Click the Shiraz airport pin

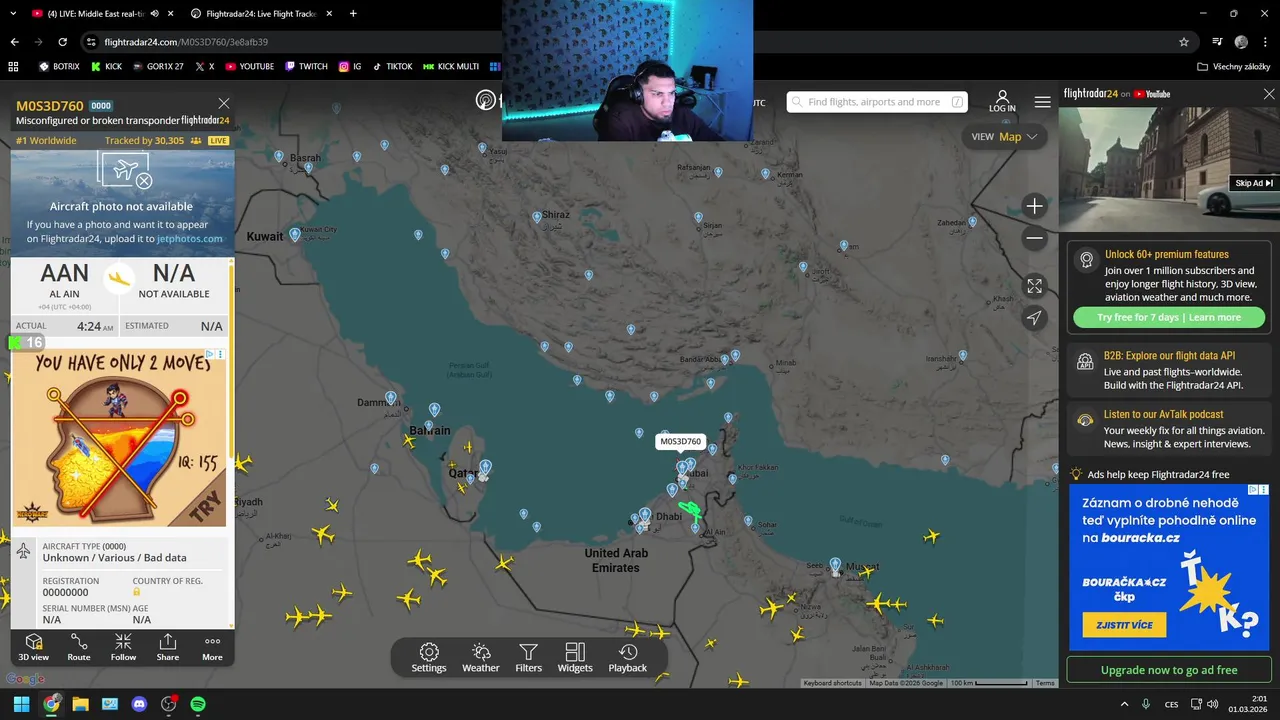(537, 216)
